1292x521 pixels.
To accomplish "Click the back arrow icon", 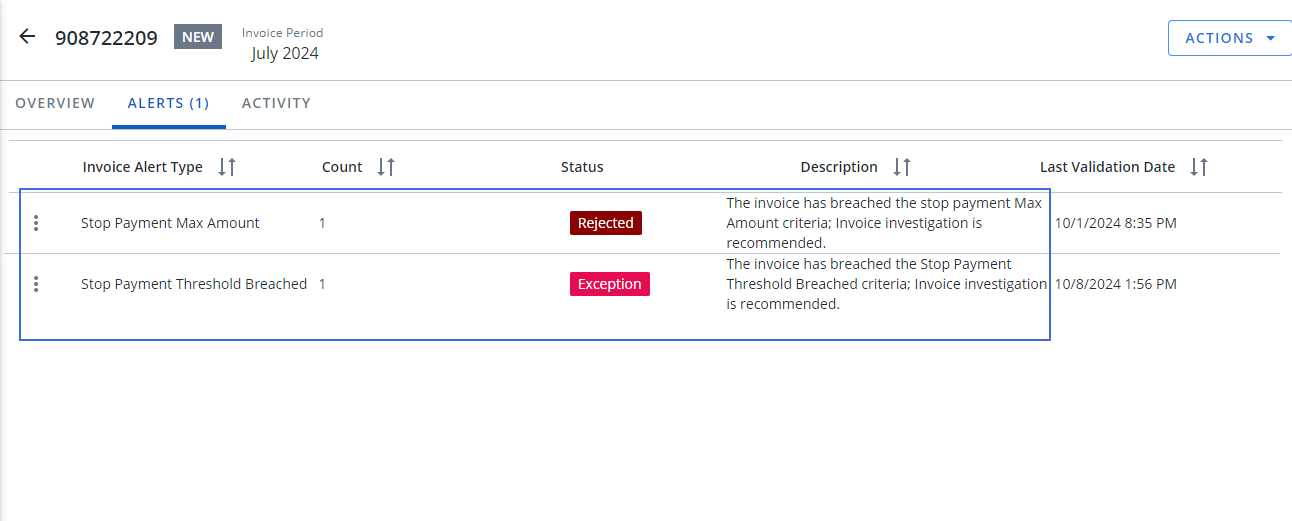I will [27, 37].
